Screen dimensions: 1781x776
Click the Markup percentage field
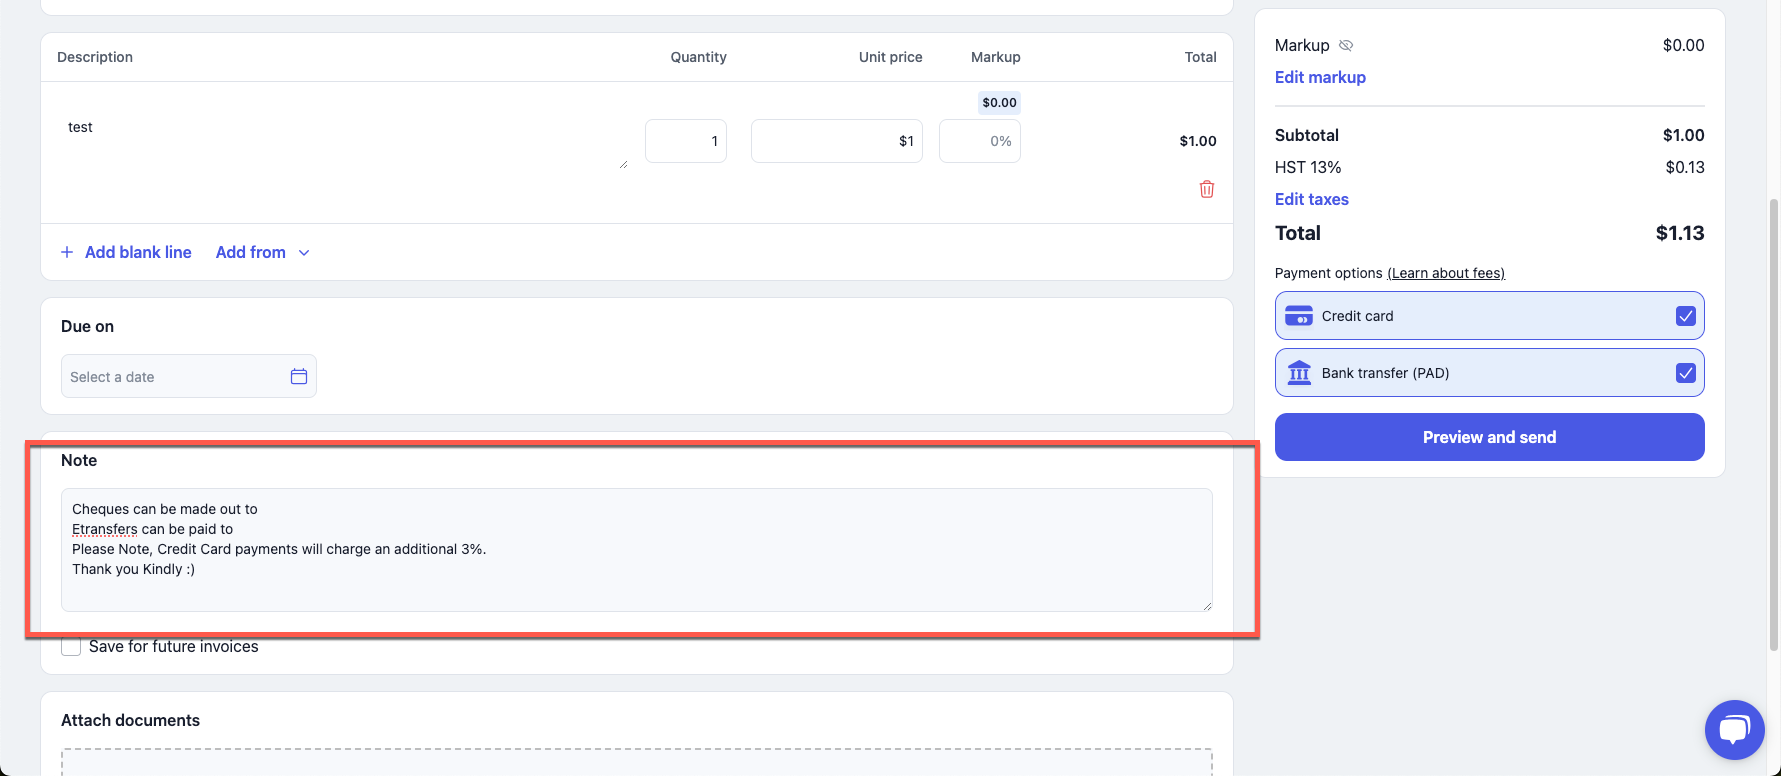click(980, 141)
